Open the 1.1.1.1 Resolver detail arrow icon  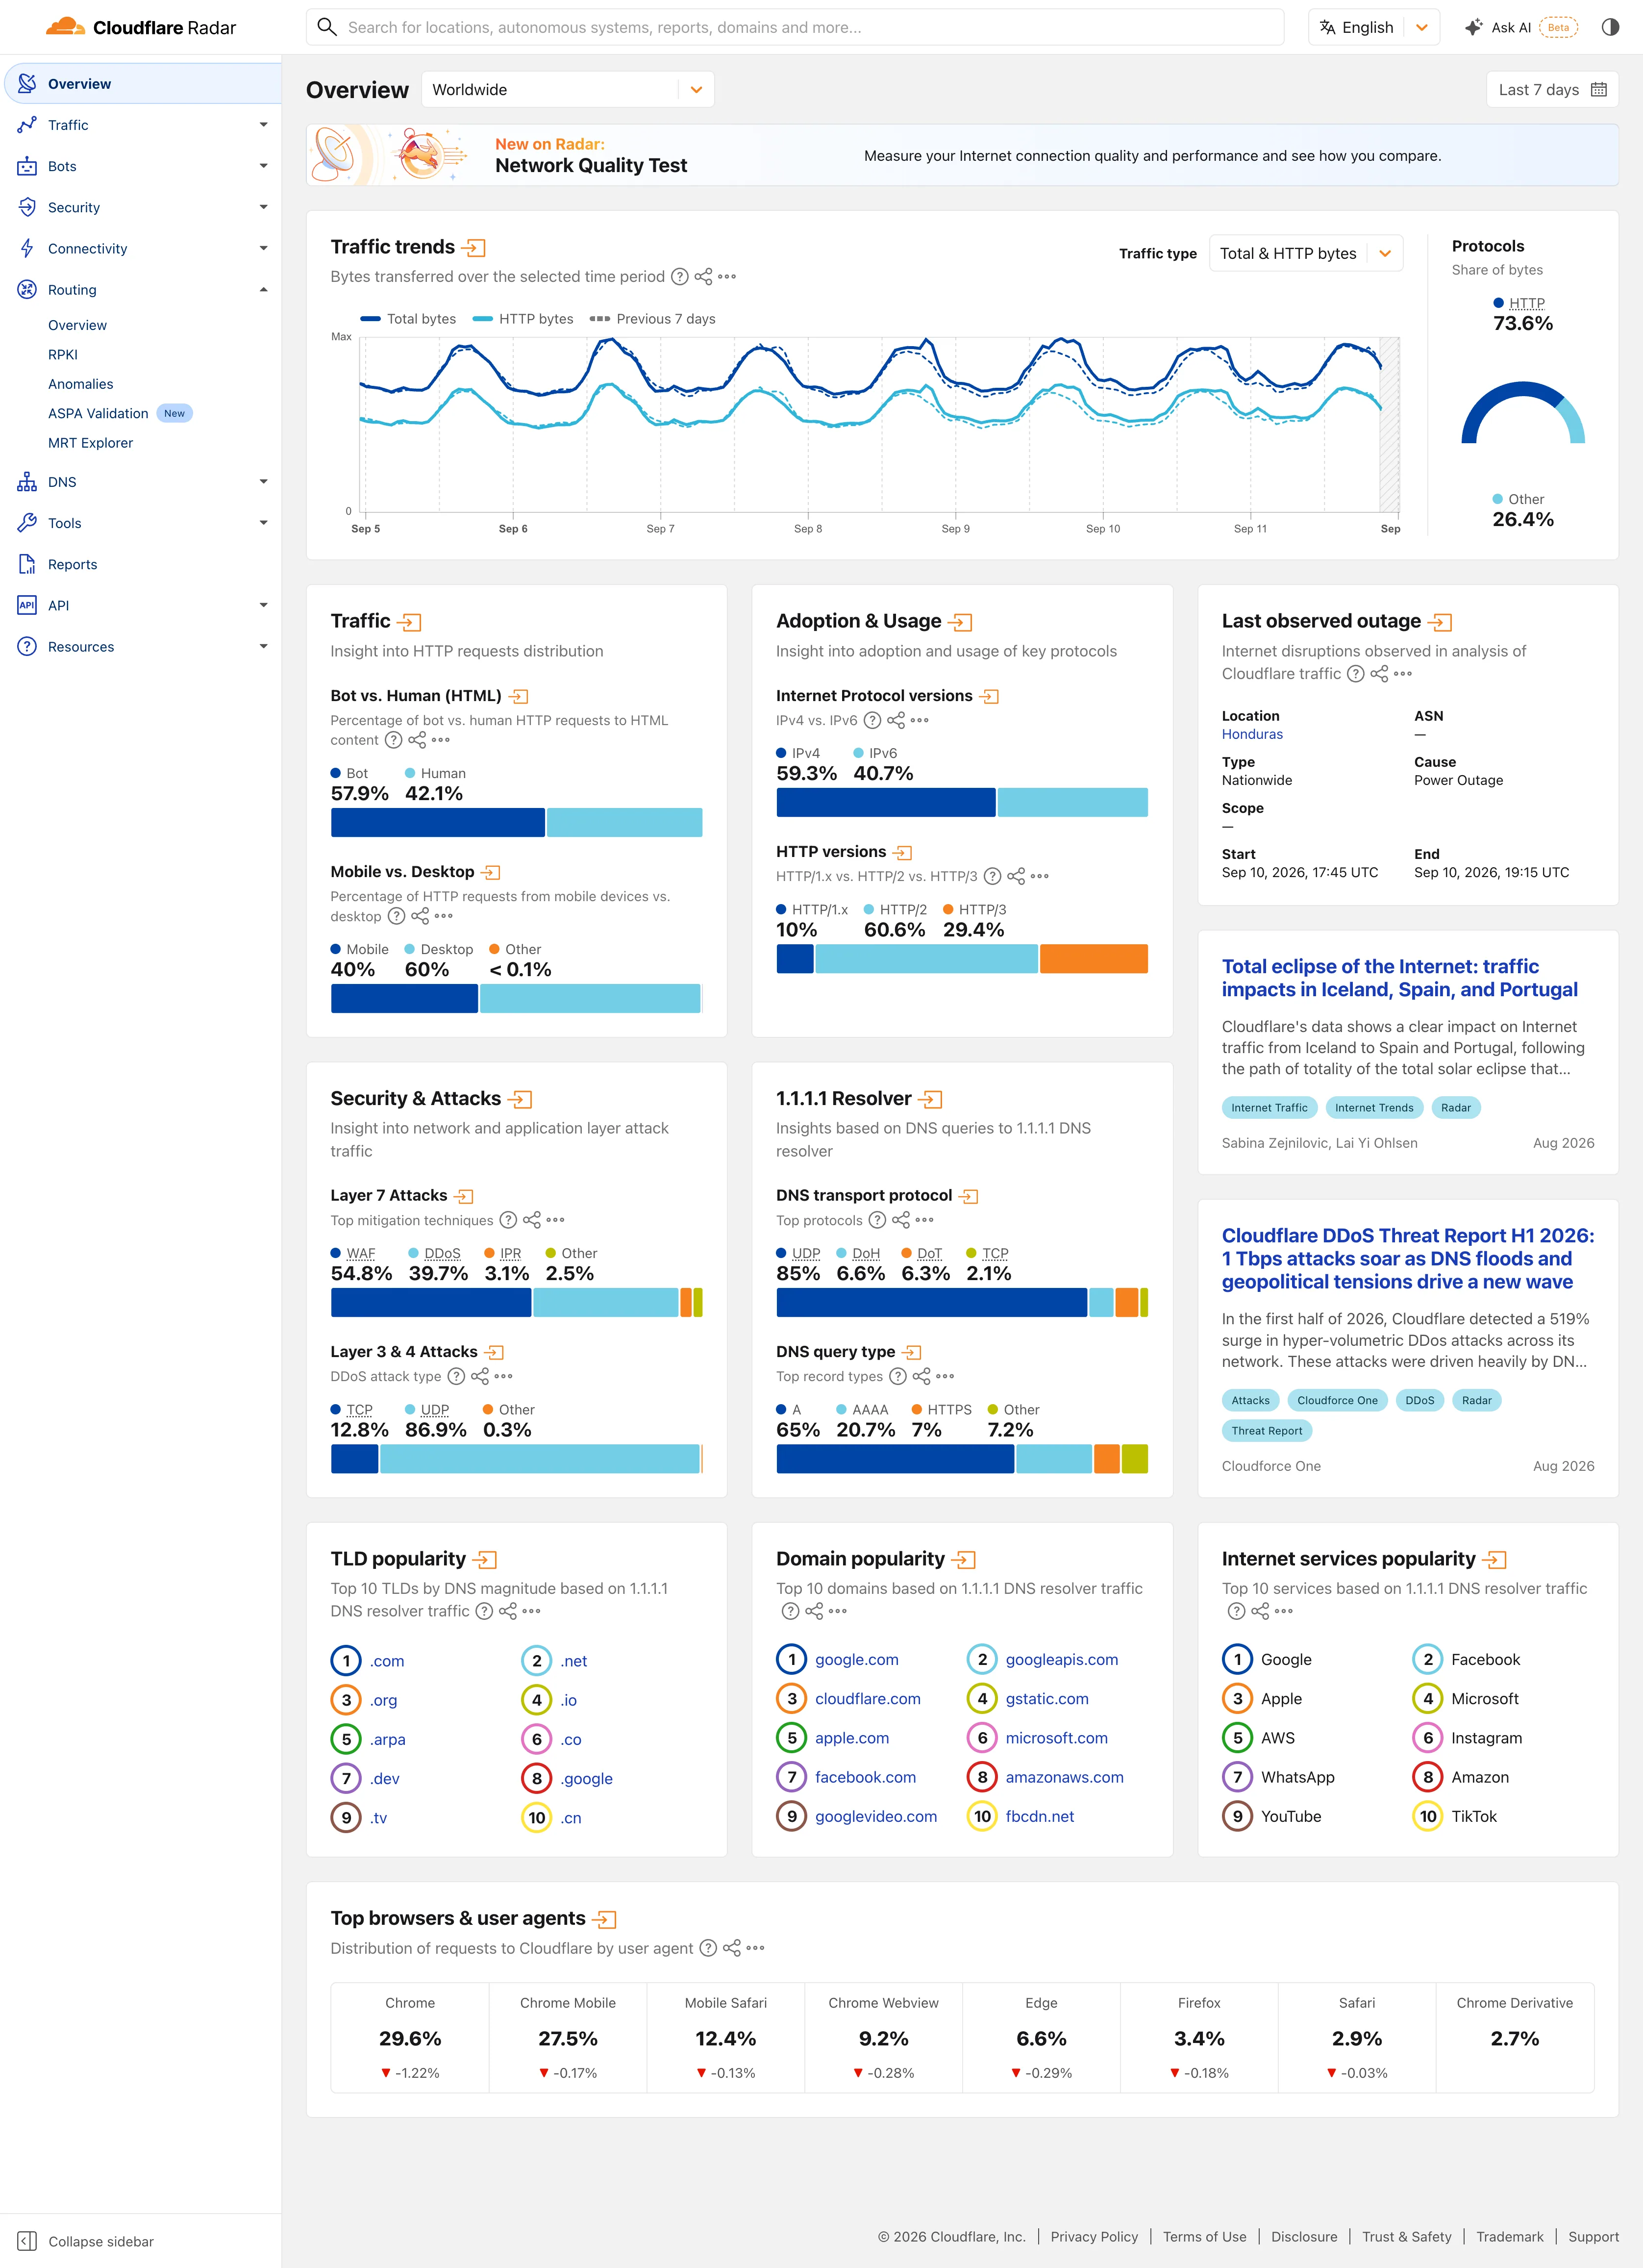pyautogui.click(x=931, y=1099)
